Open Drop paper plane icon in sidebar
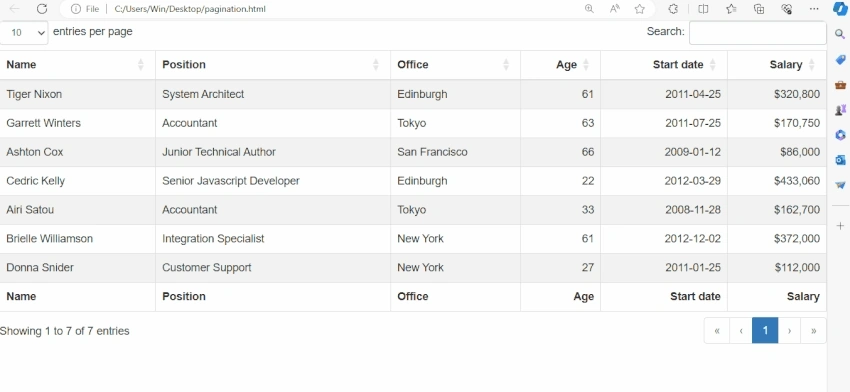Viewport: 850px width, 392px height. (x=840, y=185)
